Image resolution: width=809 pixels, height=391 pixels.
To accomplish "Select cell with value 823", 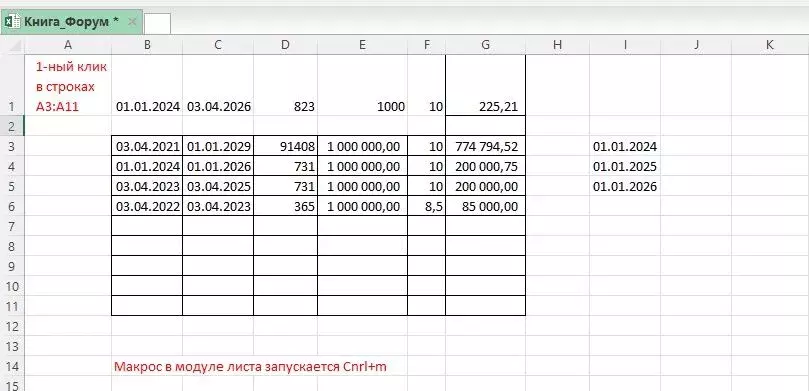I will [285, 85].
